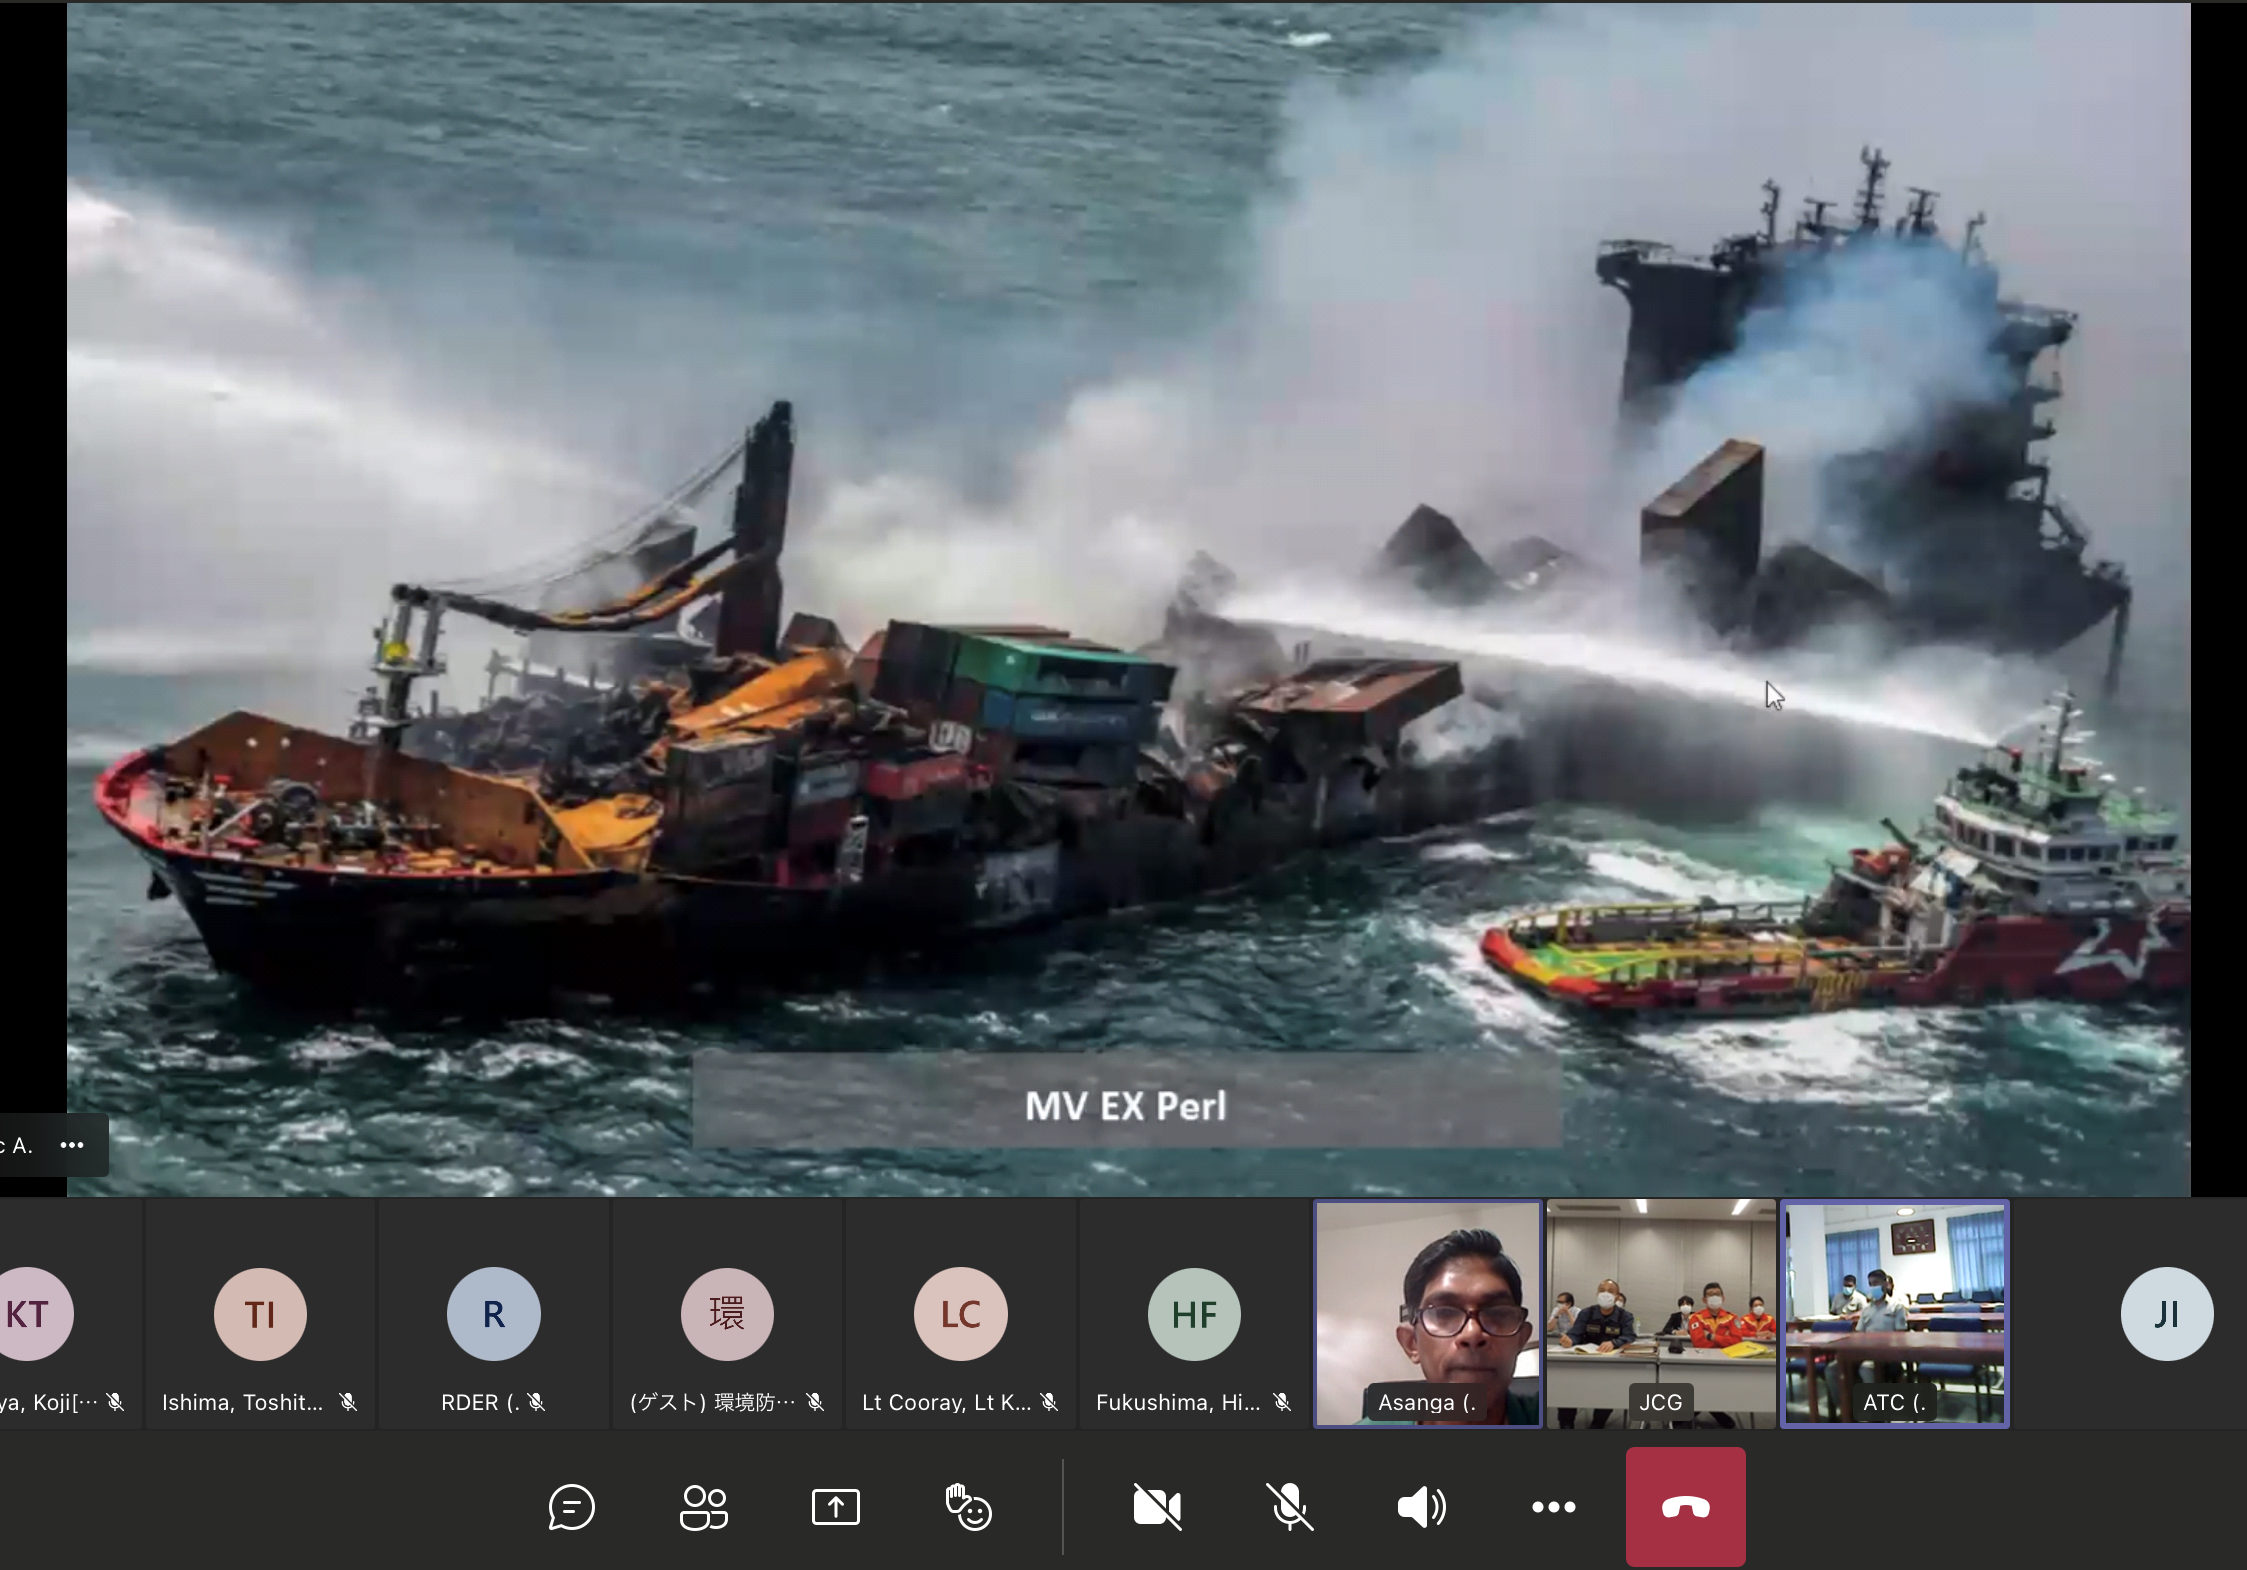The width and height of the screenshot is (2247, 1570).
Task: Select the JCG video tile
Action: pos(1660,1313)
